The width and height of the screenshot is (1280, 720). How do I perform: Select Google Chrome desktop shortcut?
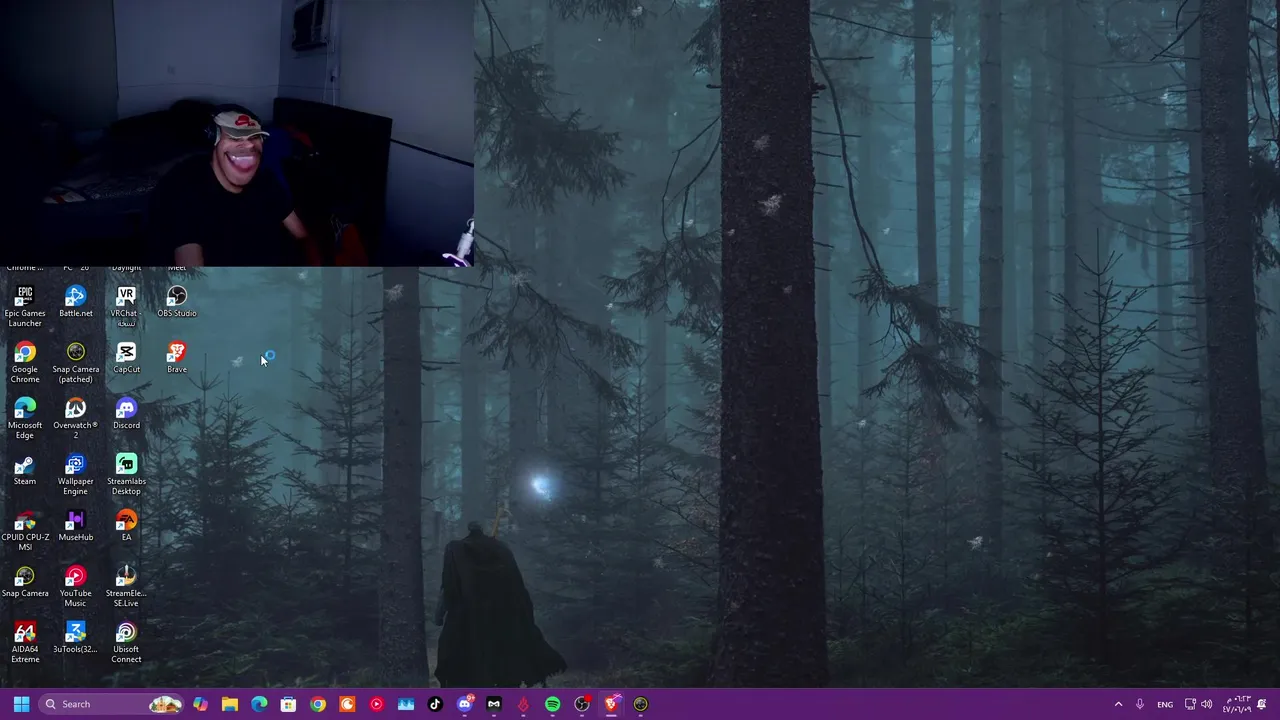pos(25,362)
